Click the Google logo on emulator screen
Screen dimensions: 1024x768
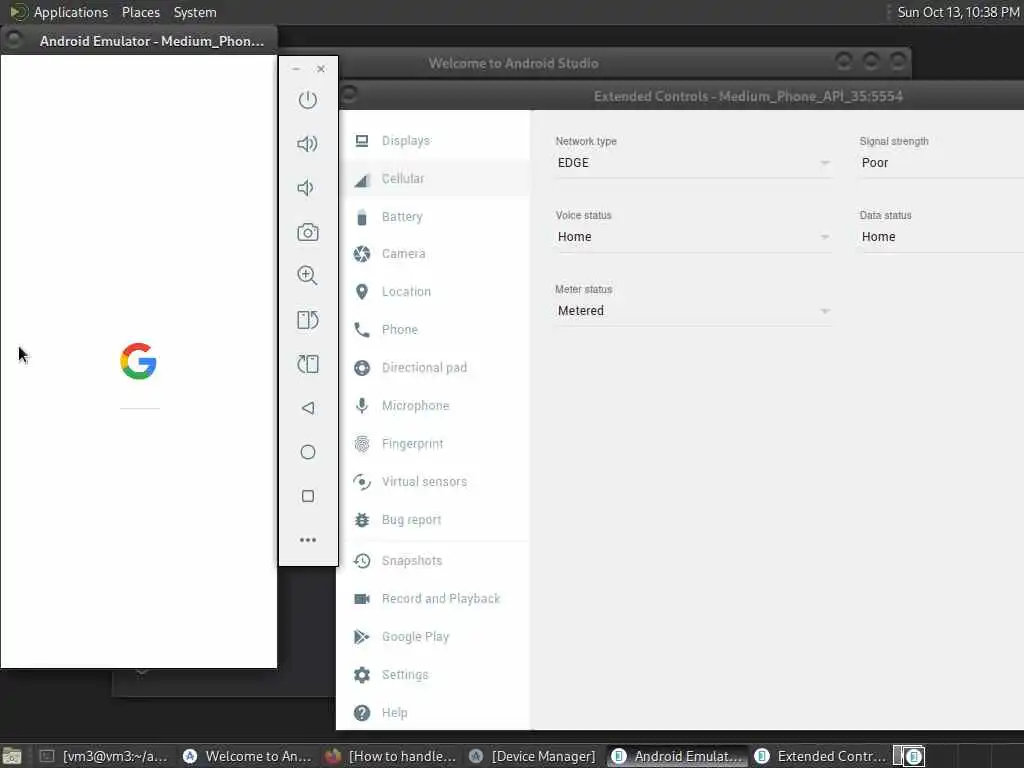138,361
